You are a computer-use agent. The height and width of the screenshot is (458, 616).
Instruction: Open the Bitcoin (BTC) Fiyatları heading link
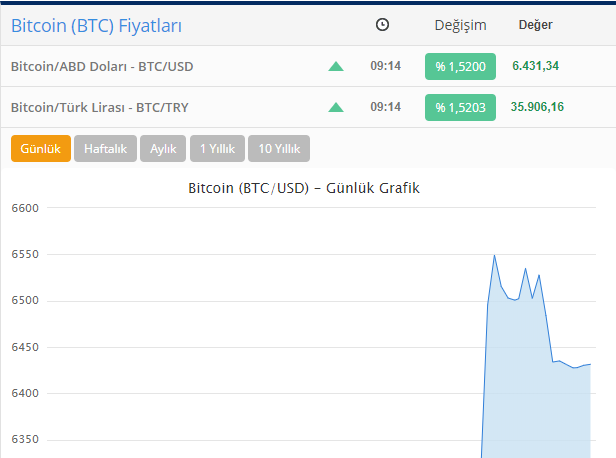point(96,26)
